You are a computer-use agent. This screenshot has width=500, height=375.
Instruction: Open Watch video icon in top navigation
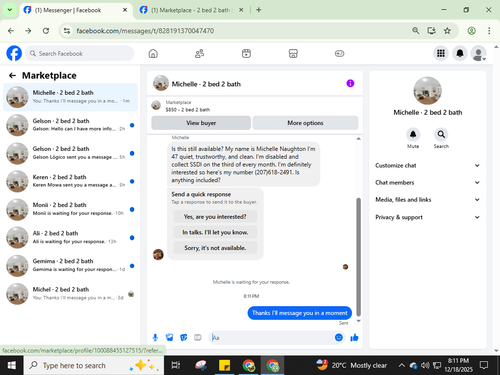246,53
